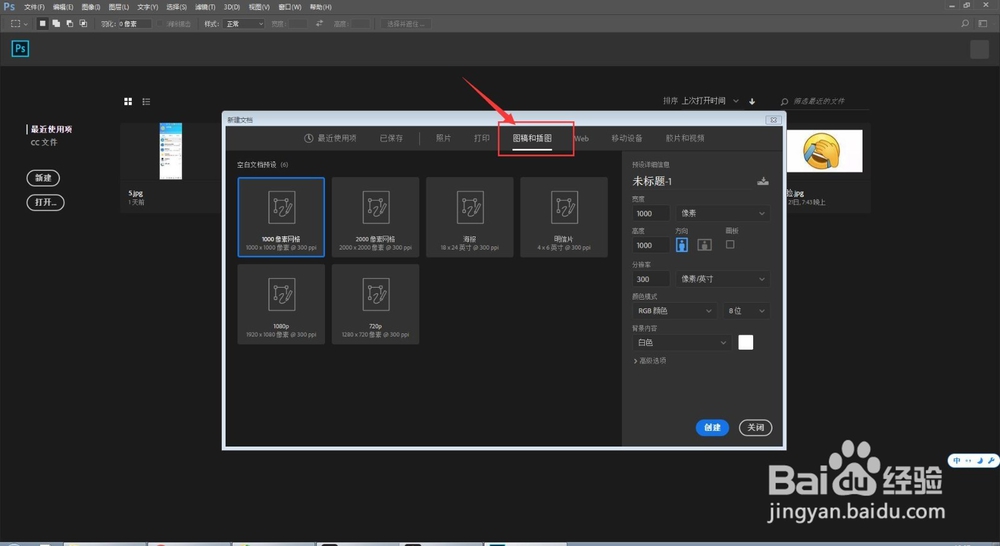Enable the 画板 artboards checkbox
The width and height of the screenshot is (1000, 546).
tap(730, 244)
